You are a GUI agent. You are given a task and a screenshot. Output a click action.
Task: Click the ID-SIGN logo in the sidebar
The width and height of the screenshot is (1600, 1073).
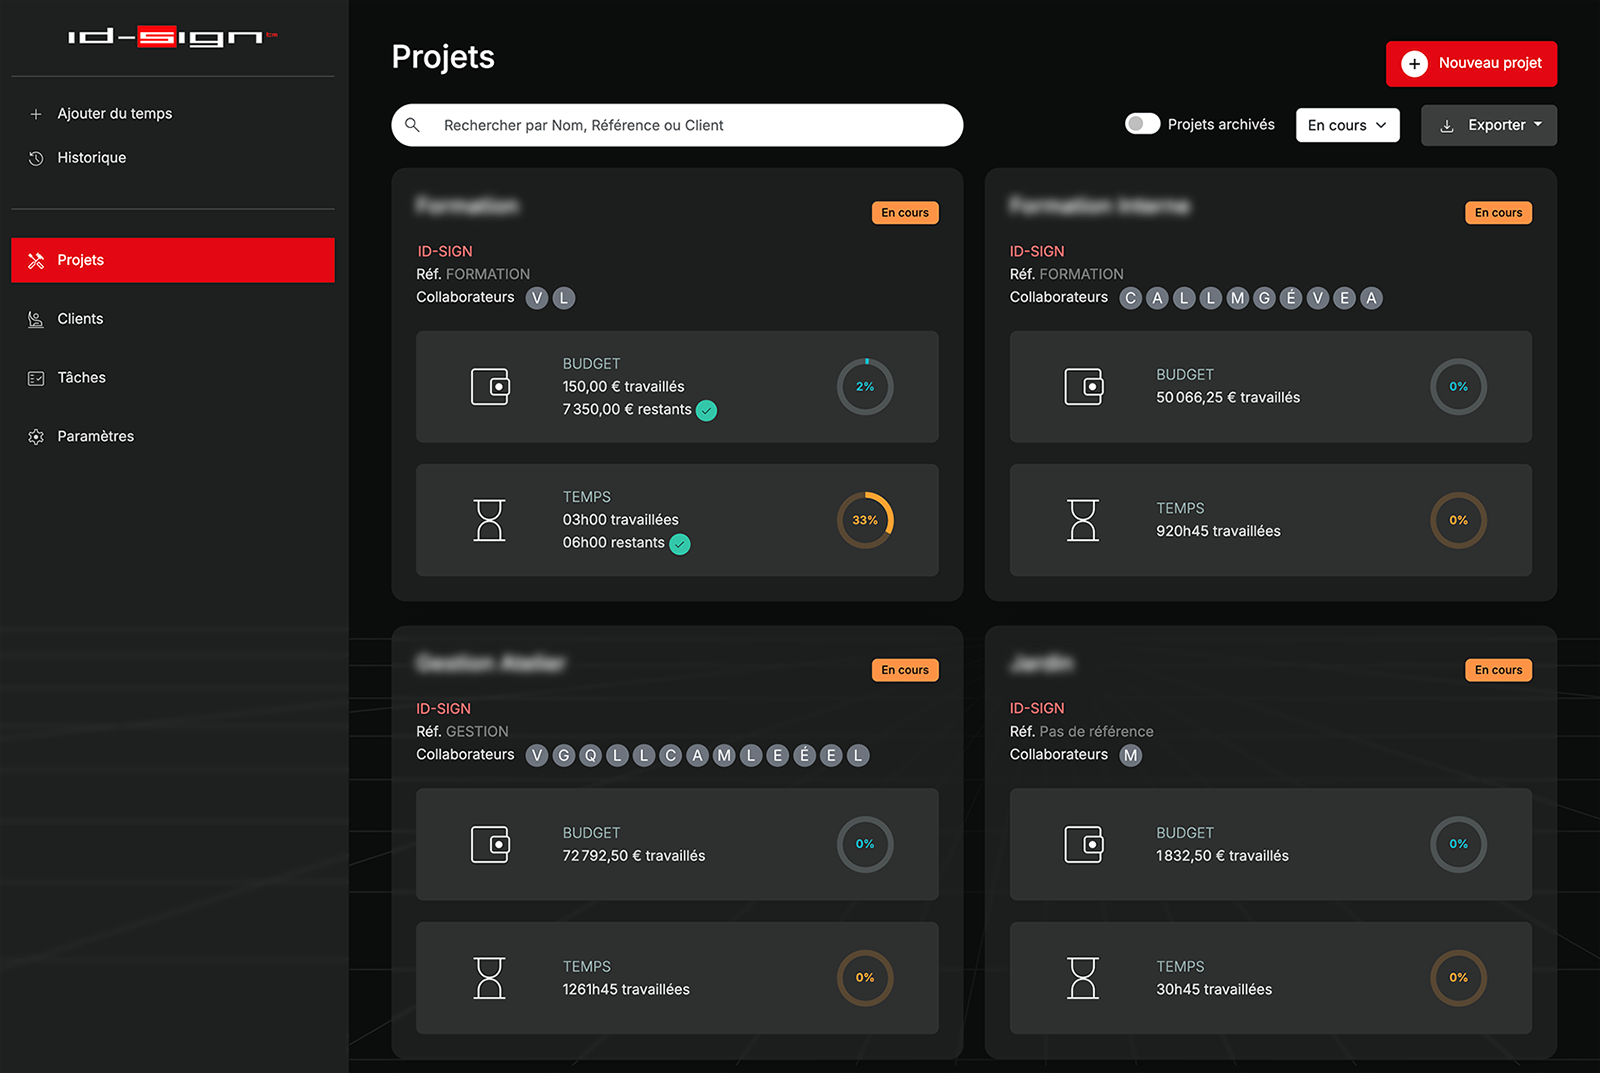pos(172,37)
